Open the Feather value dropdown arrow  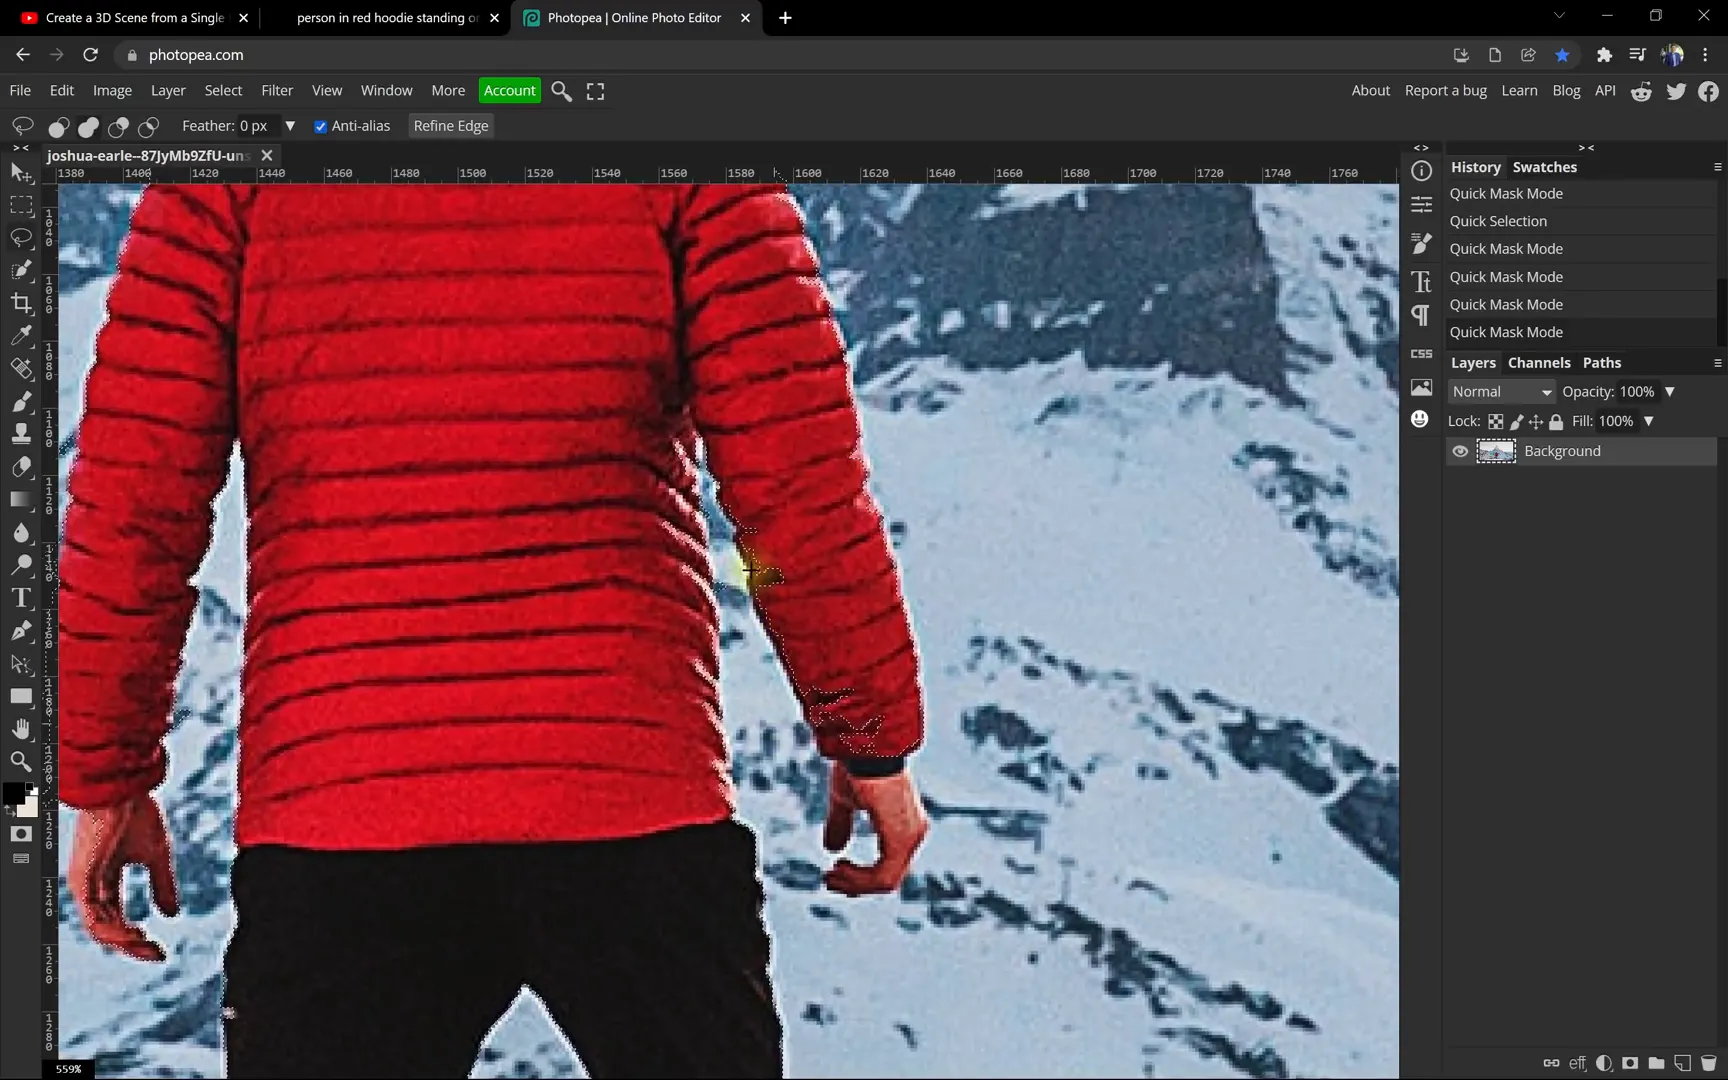290,126
